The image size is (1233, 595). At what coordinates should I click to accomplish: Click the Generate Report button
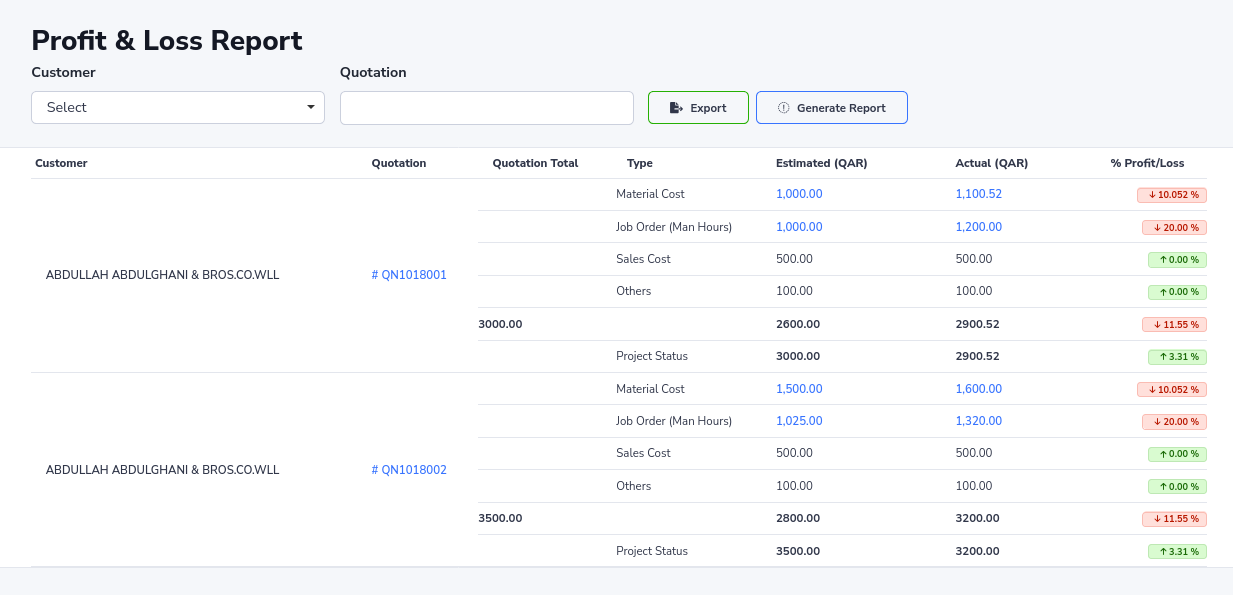click(x=832, y=108)
